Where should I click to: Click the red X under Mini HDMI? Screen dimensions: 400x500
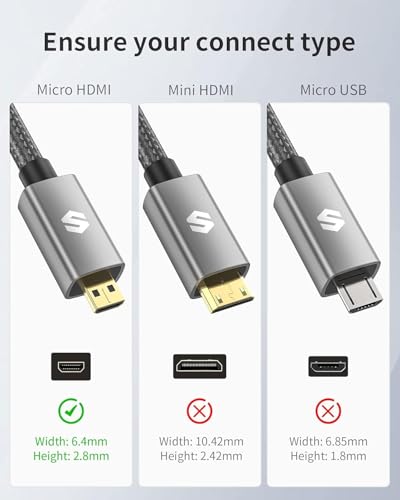coord(199,410)
